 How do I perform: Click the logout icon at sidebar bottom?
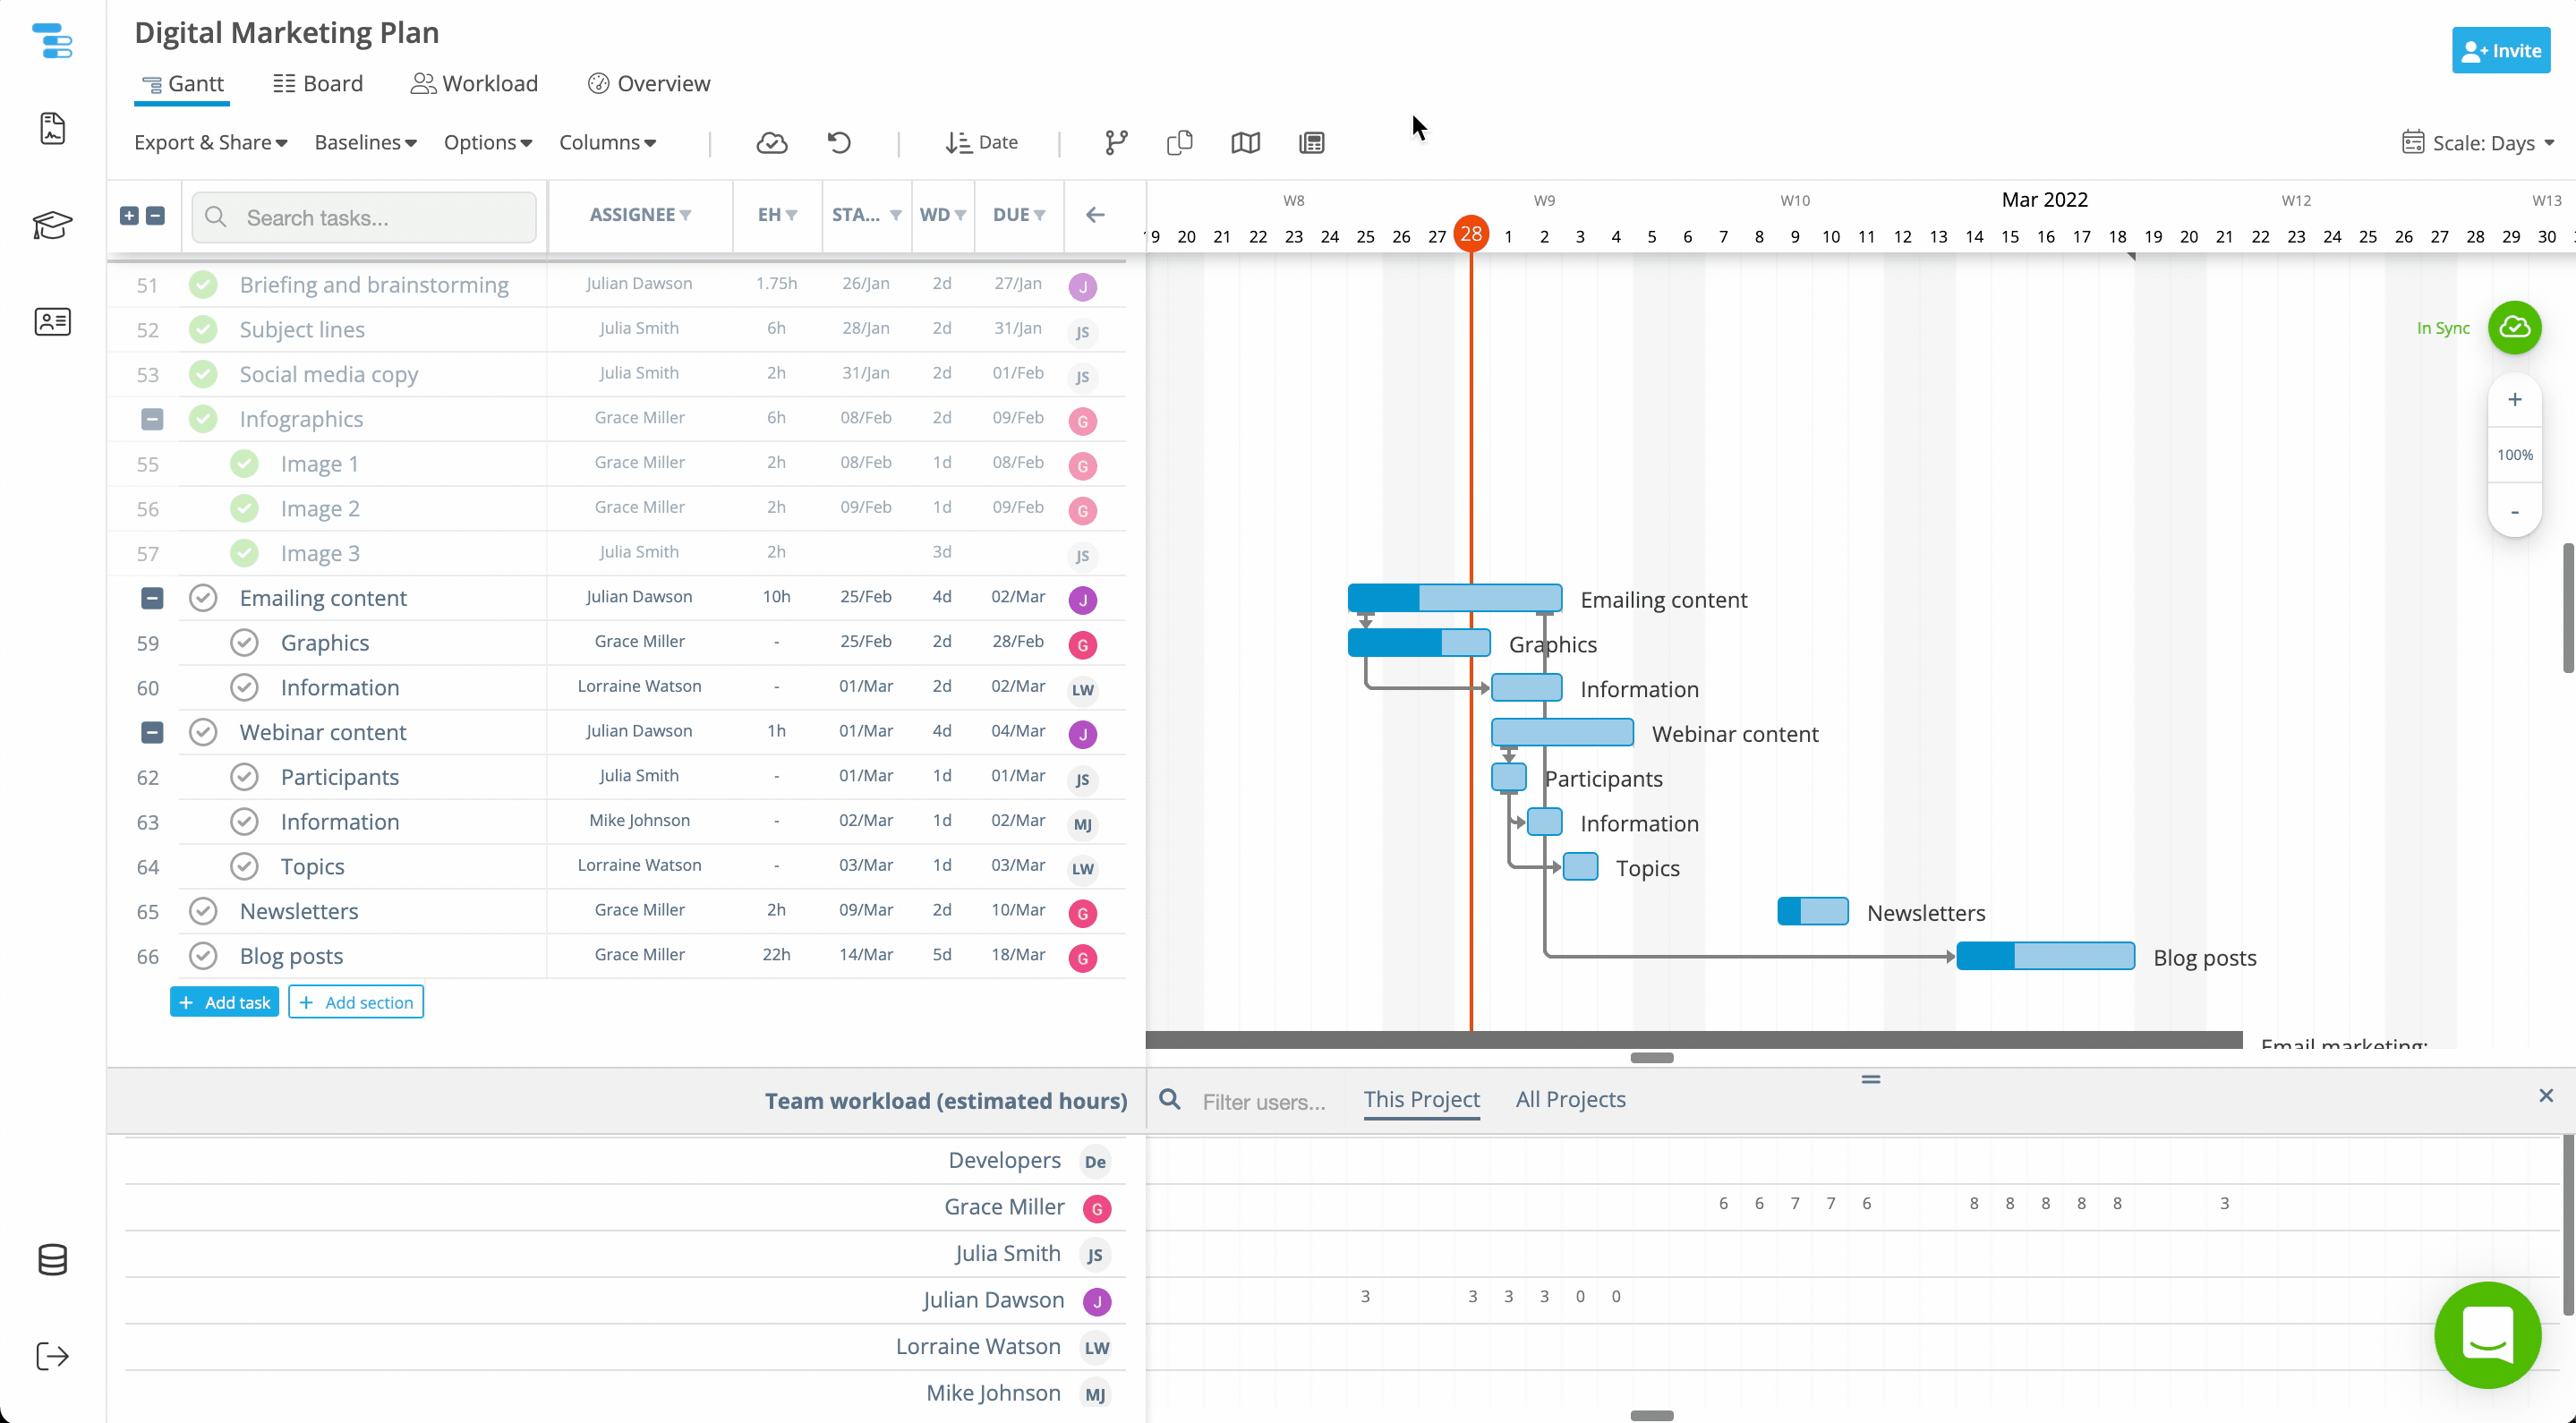52,1356
